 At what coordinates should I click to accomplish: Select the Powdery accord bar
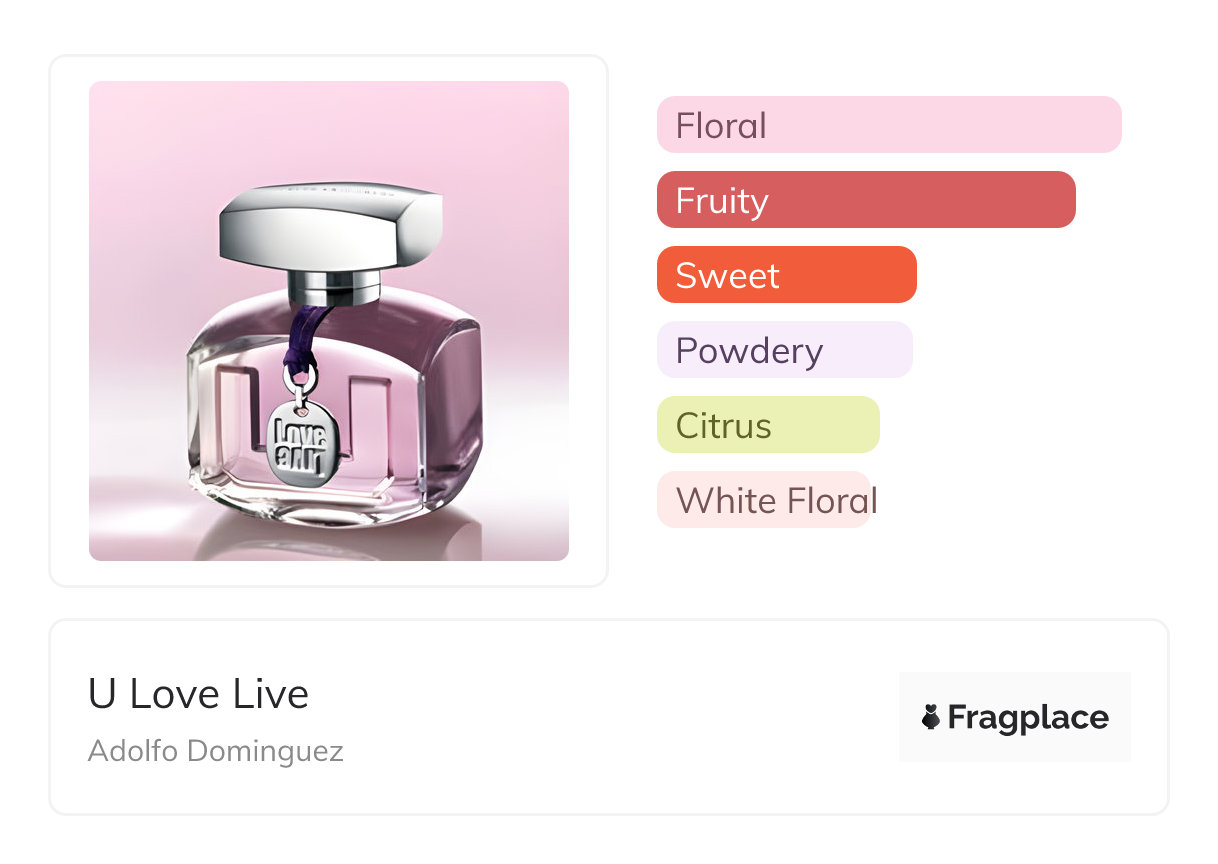(x=784, y=350)
